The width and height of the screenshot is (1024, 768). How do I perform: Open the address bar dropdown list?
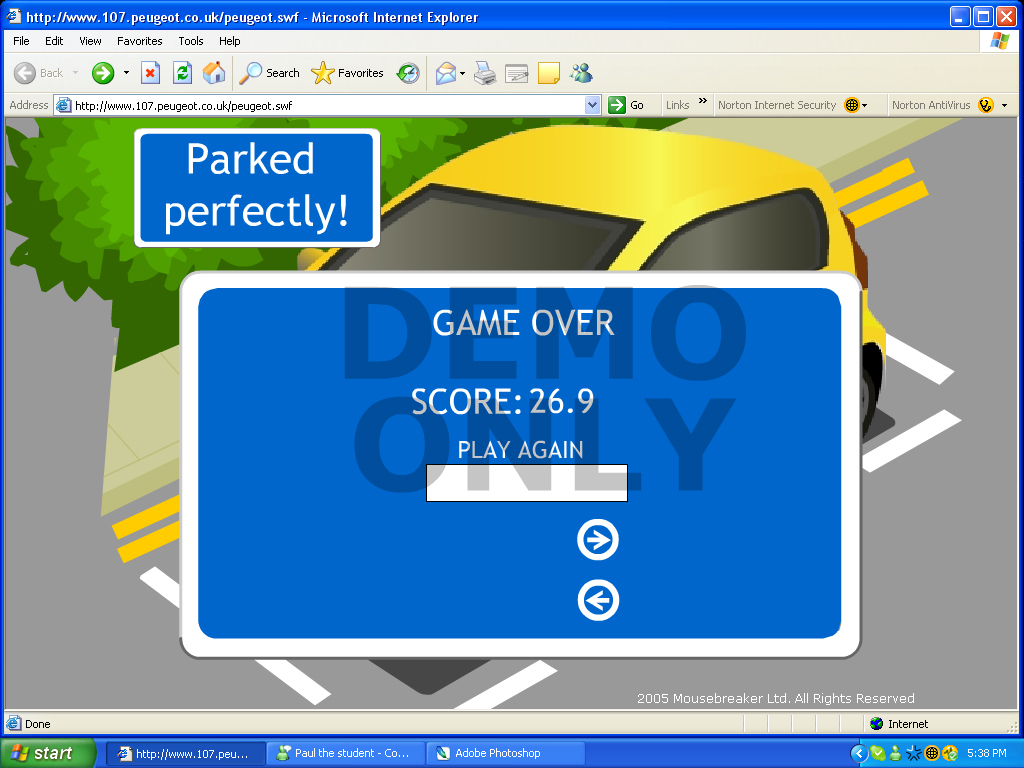coord(592,105)
